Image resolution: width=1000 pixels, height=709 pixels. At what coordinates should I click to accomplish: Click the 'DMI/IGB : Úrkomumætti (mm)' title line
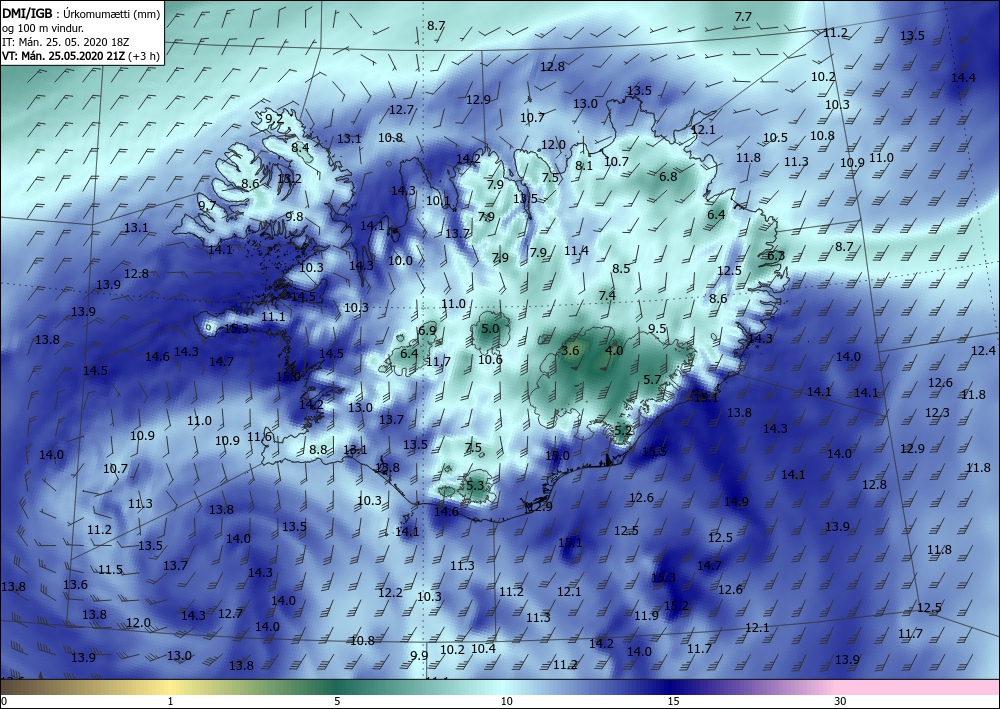[81, 13]
